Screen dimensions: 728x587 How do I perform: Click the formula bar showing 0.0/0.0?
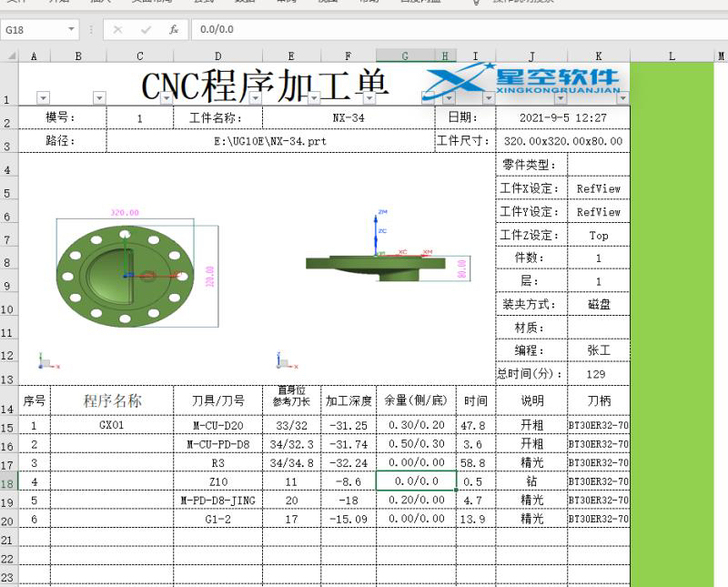(460, 29)
